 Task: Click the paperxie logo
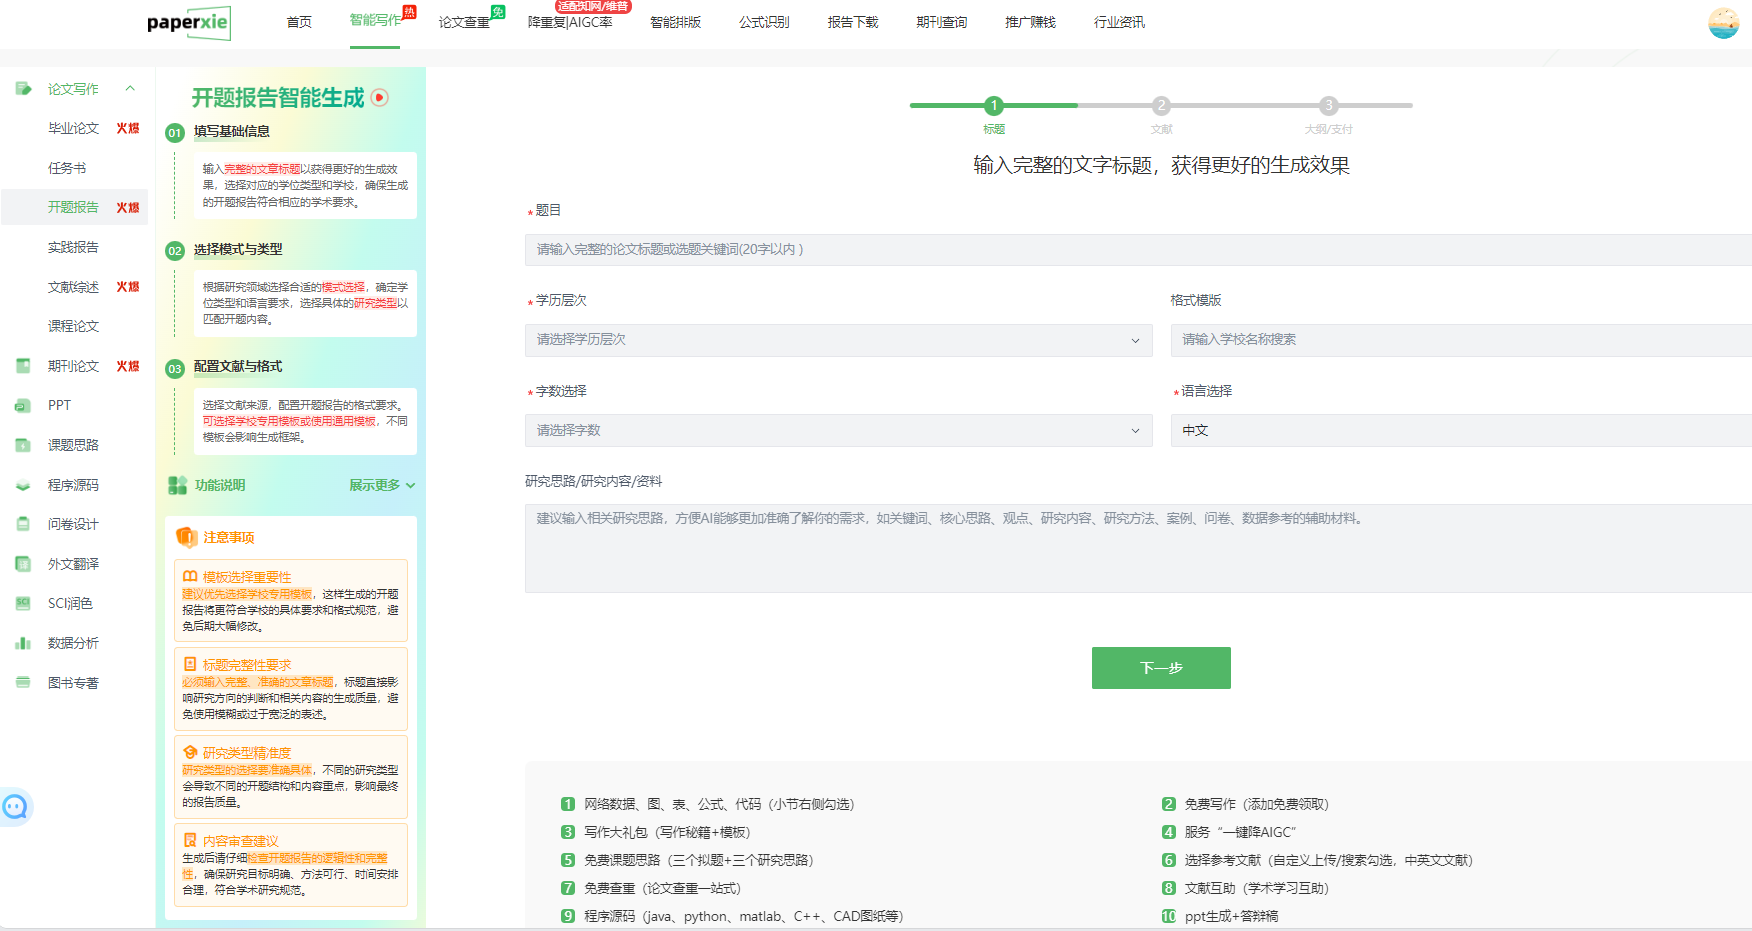[189, 23]
